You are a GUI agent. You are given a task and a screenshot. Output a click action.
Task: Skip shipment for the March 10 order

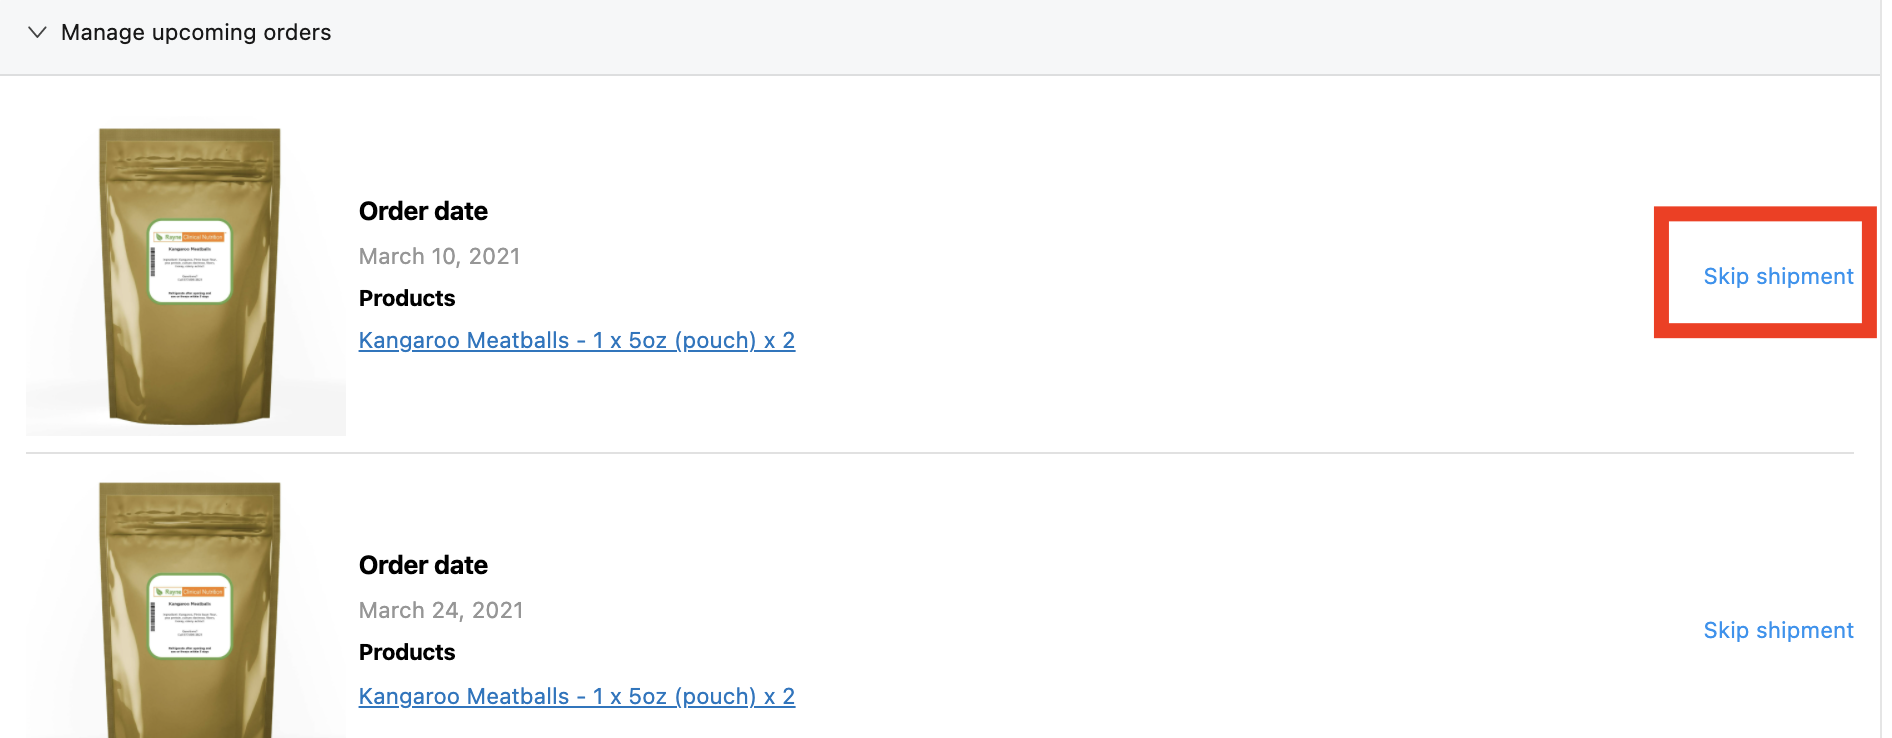point(1778,276)
